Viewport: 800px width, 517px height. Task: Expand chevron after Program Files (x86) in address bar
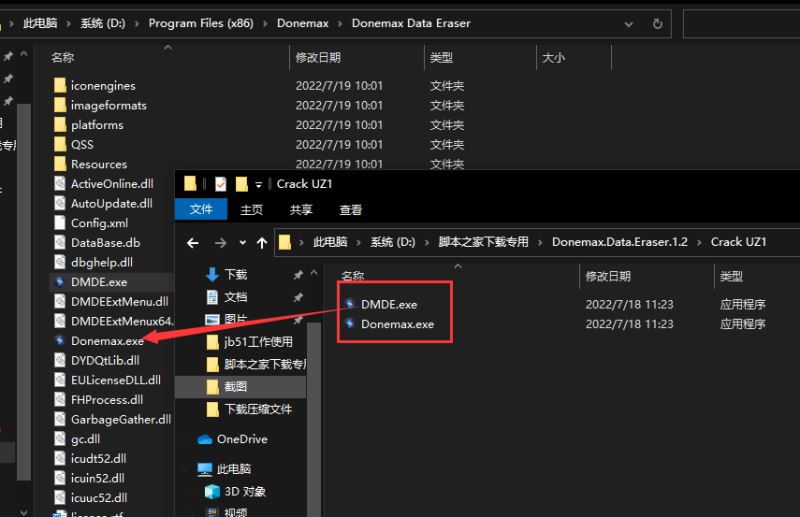click(265, 23)
